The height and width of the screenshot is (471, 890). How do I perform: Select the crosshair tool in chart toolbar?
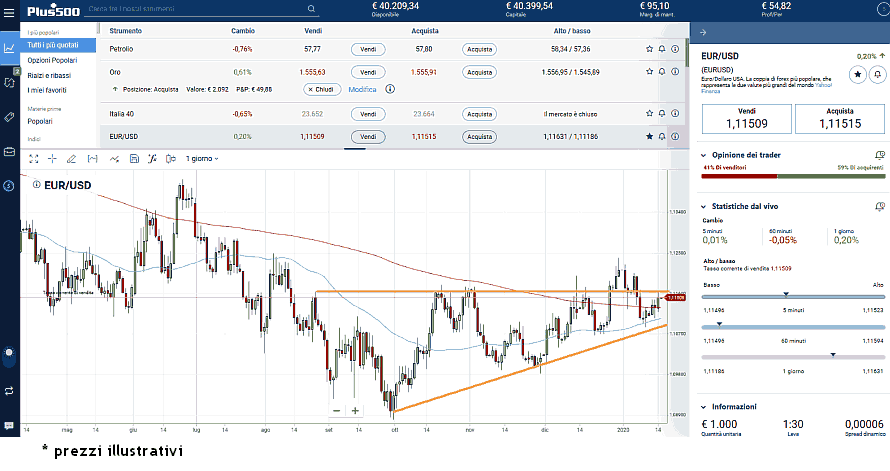pos(52,158)
